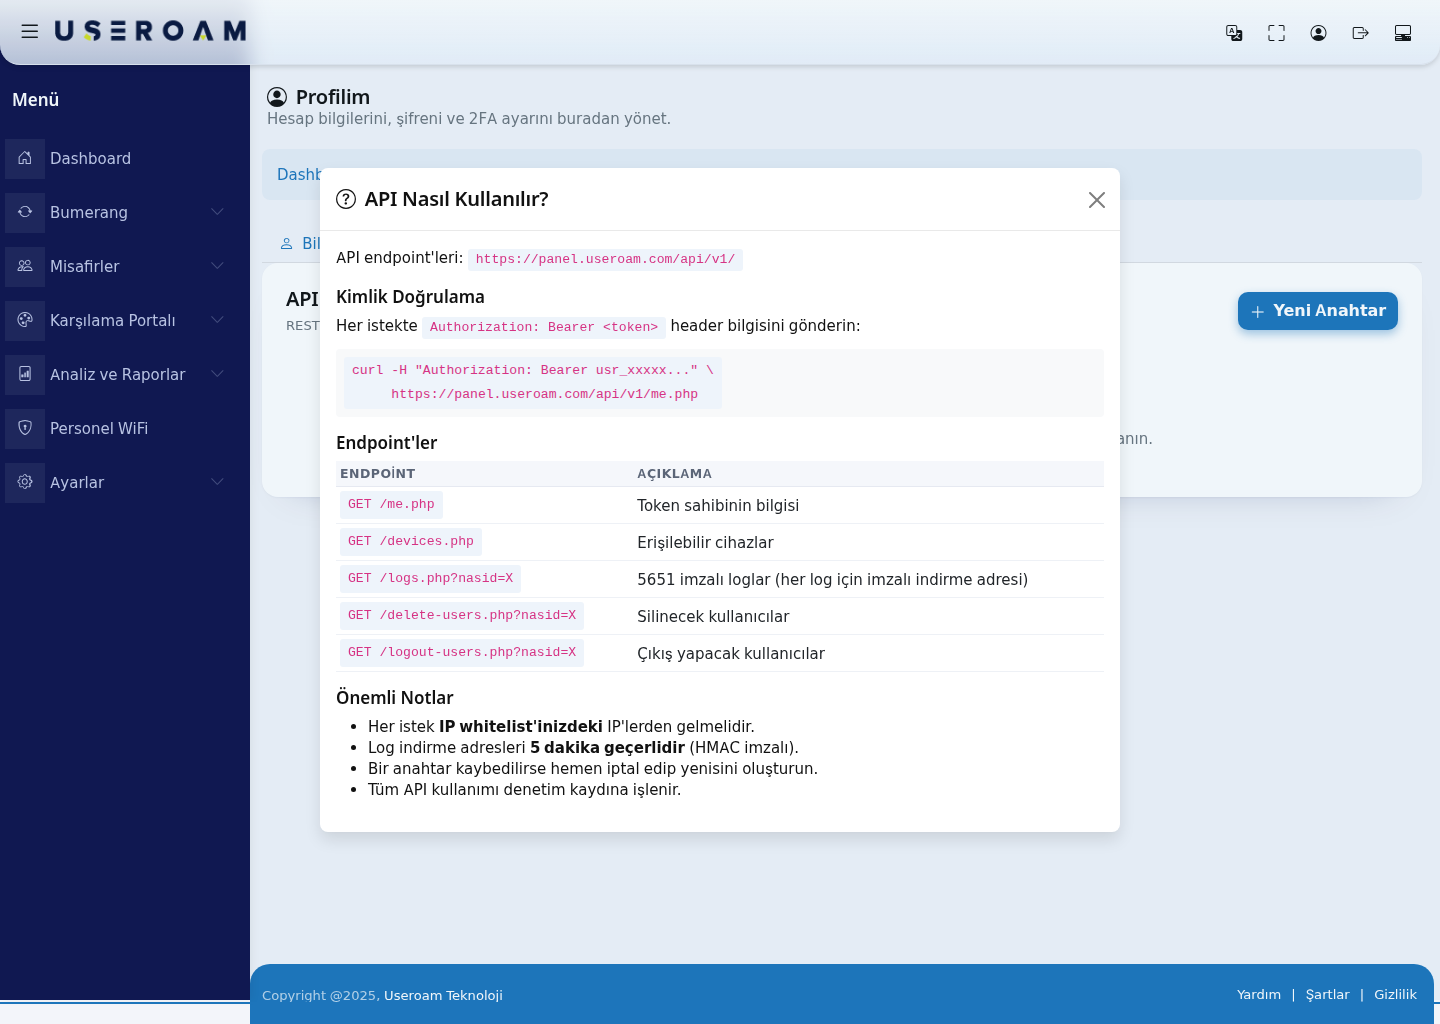Expand the Analiz ve Raporlar chevron
Viewport: 1440px width, 1024px height.
tap(217, 374)
